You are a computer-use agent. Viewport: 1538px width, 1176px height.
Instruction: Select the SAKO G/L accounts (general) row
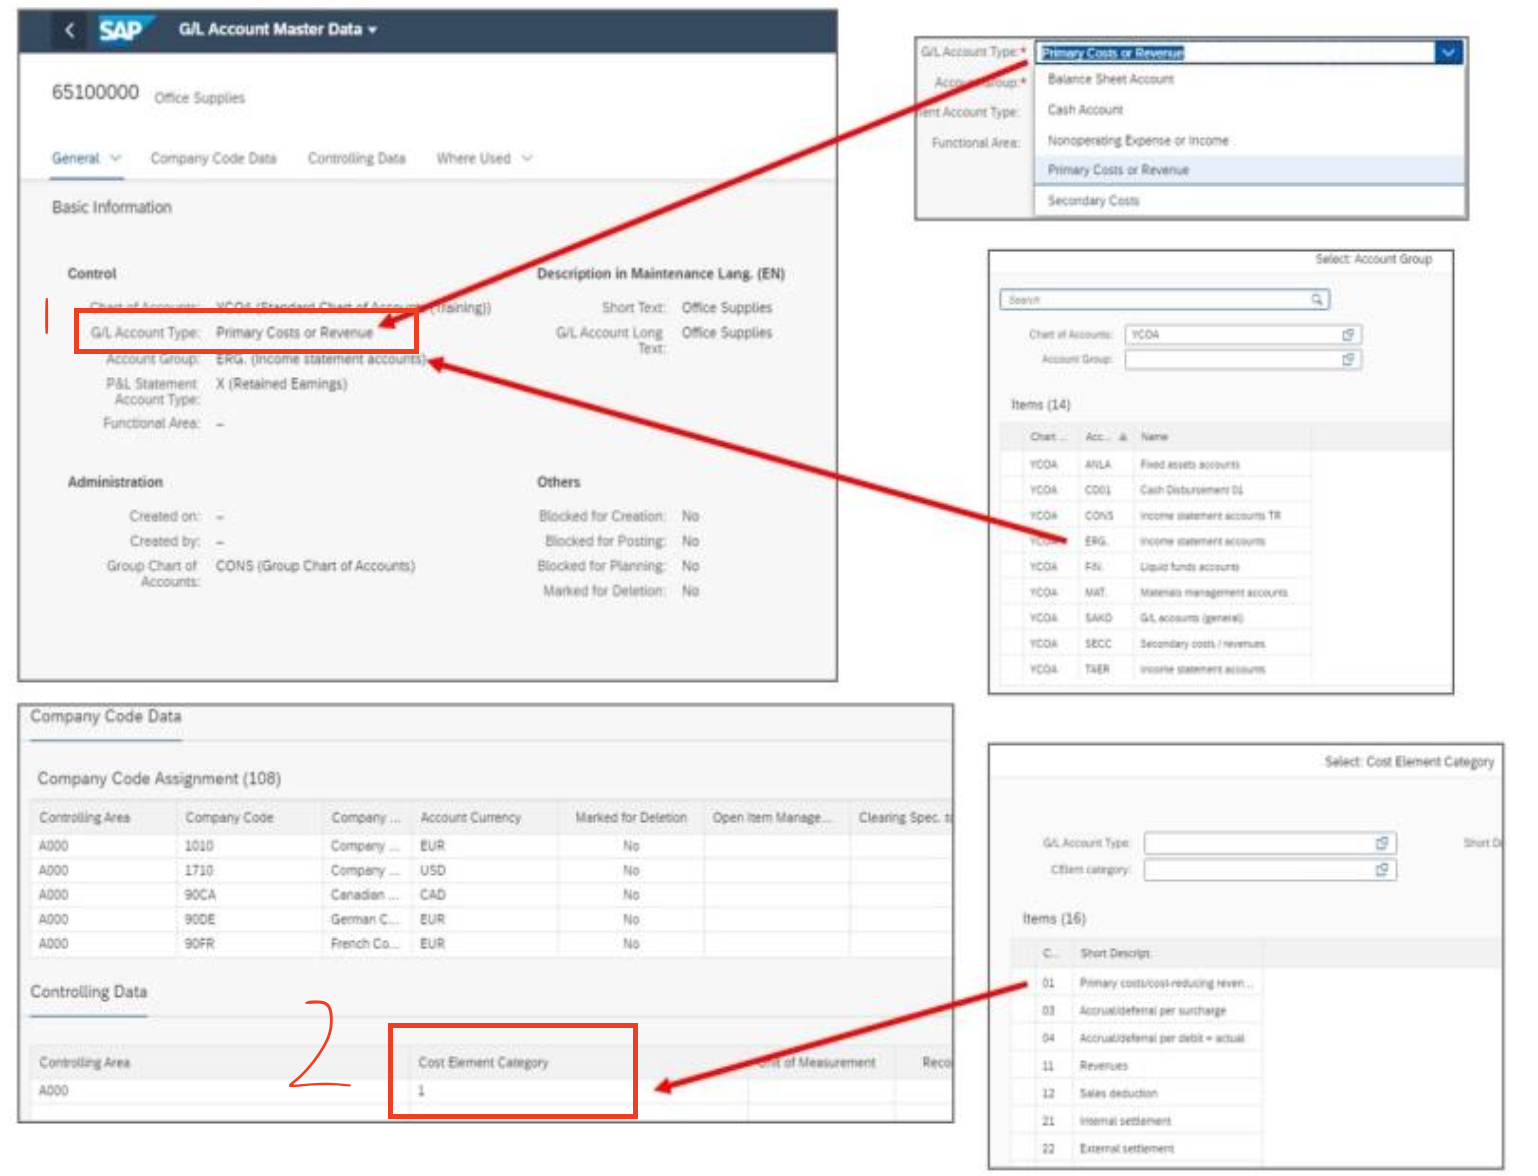[x=1155, y=618]
